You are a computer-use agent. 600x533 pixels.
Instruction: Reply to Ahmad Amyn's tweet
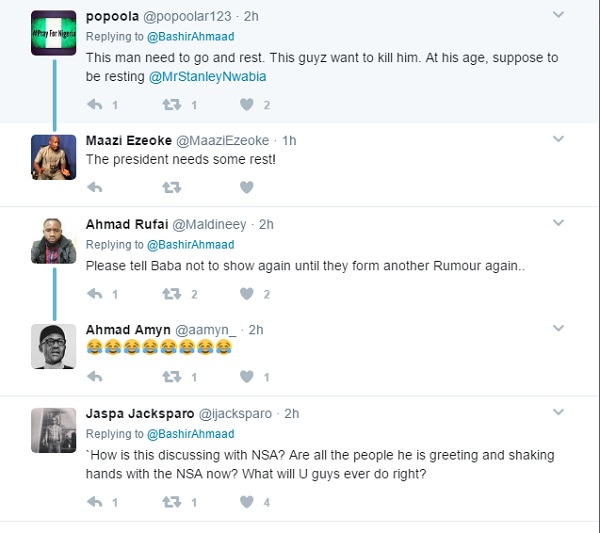pyautogui.click(x=95, y=376)
